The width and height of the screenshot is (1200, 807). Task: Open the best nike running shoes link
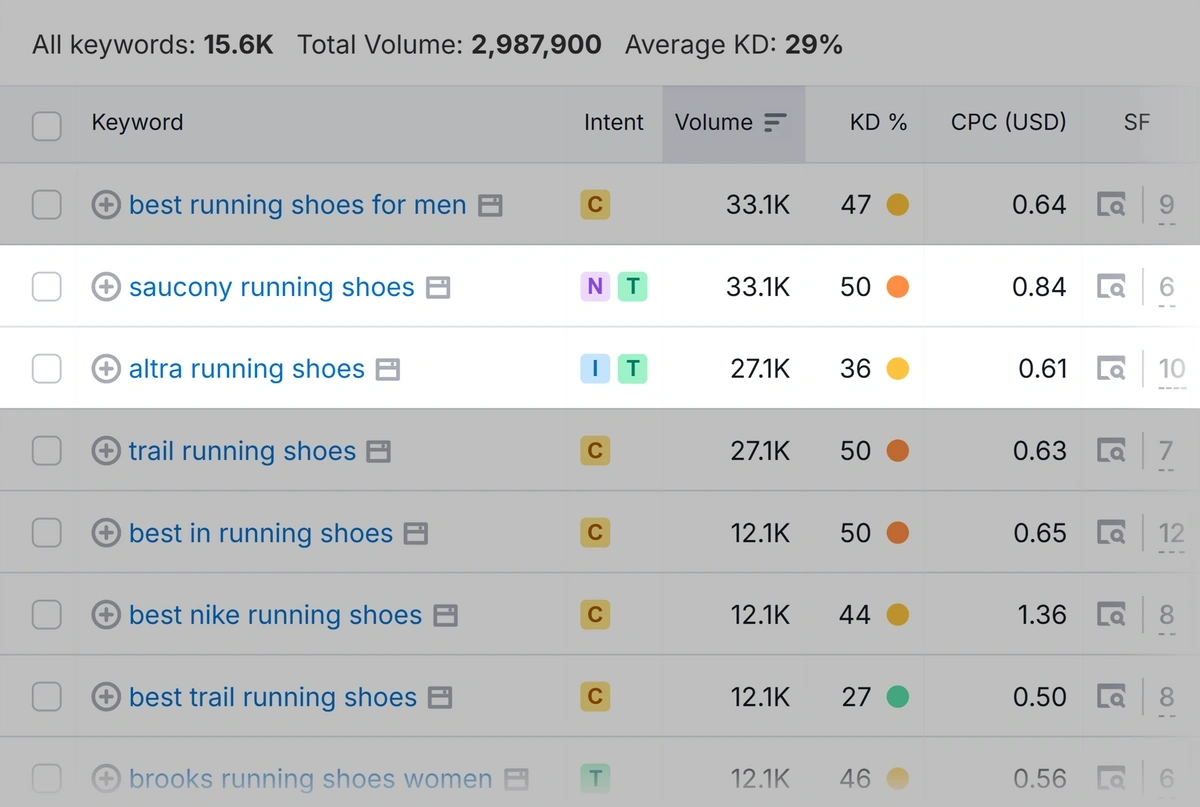(x=276, y=615)
